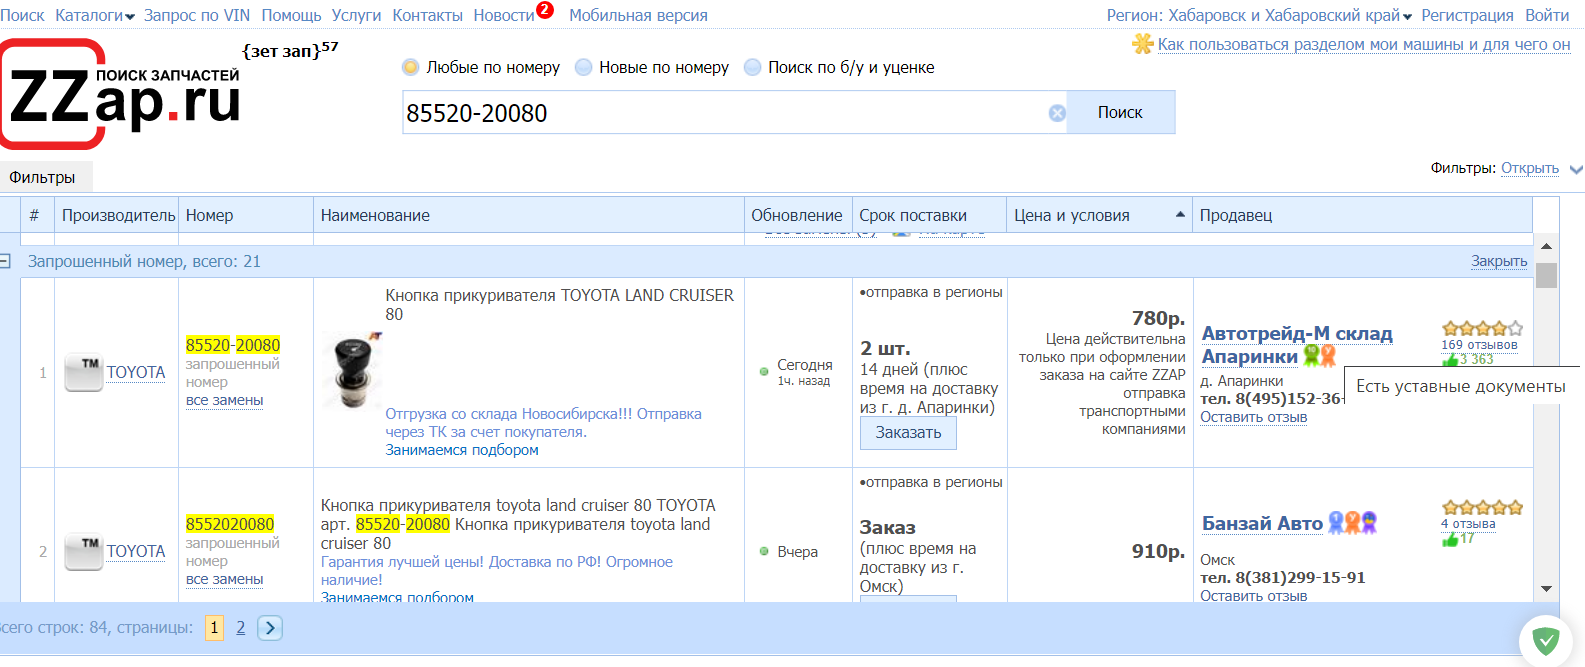Click the news notification badge

545,10
